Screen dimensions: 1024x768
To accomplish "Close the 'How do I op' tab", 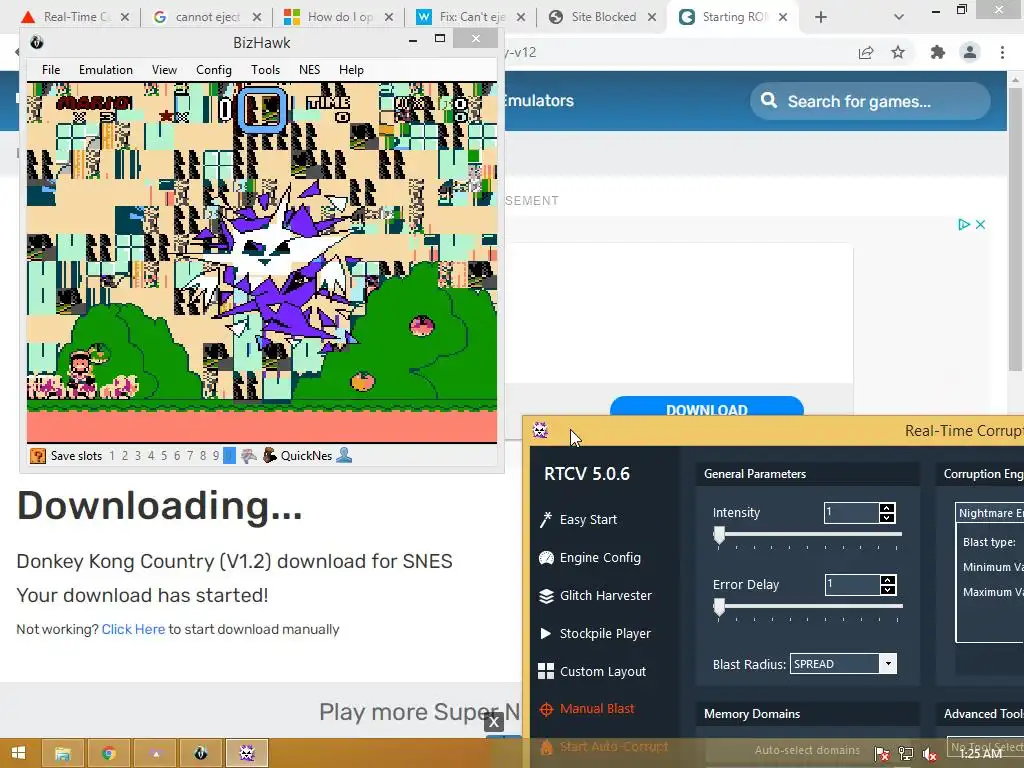I will point(389,17).
